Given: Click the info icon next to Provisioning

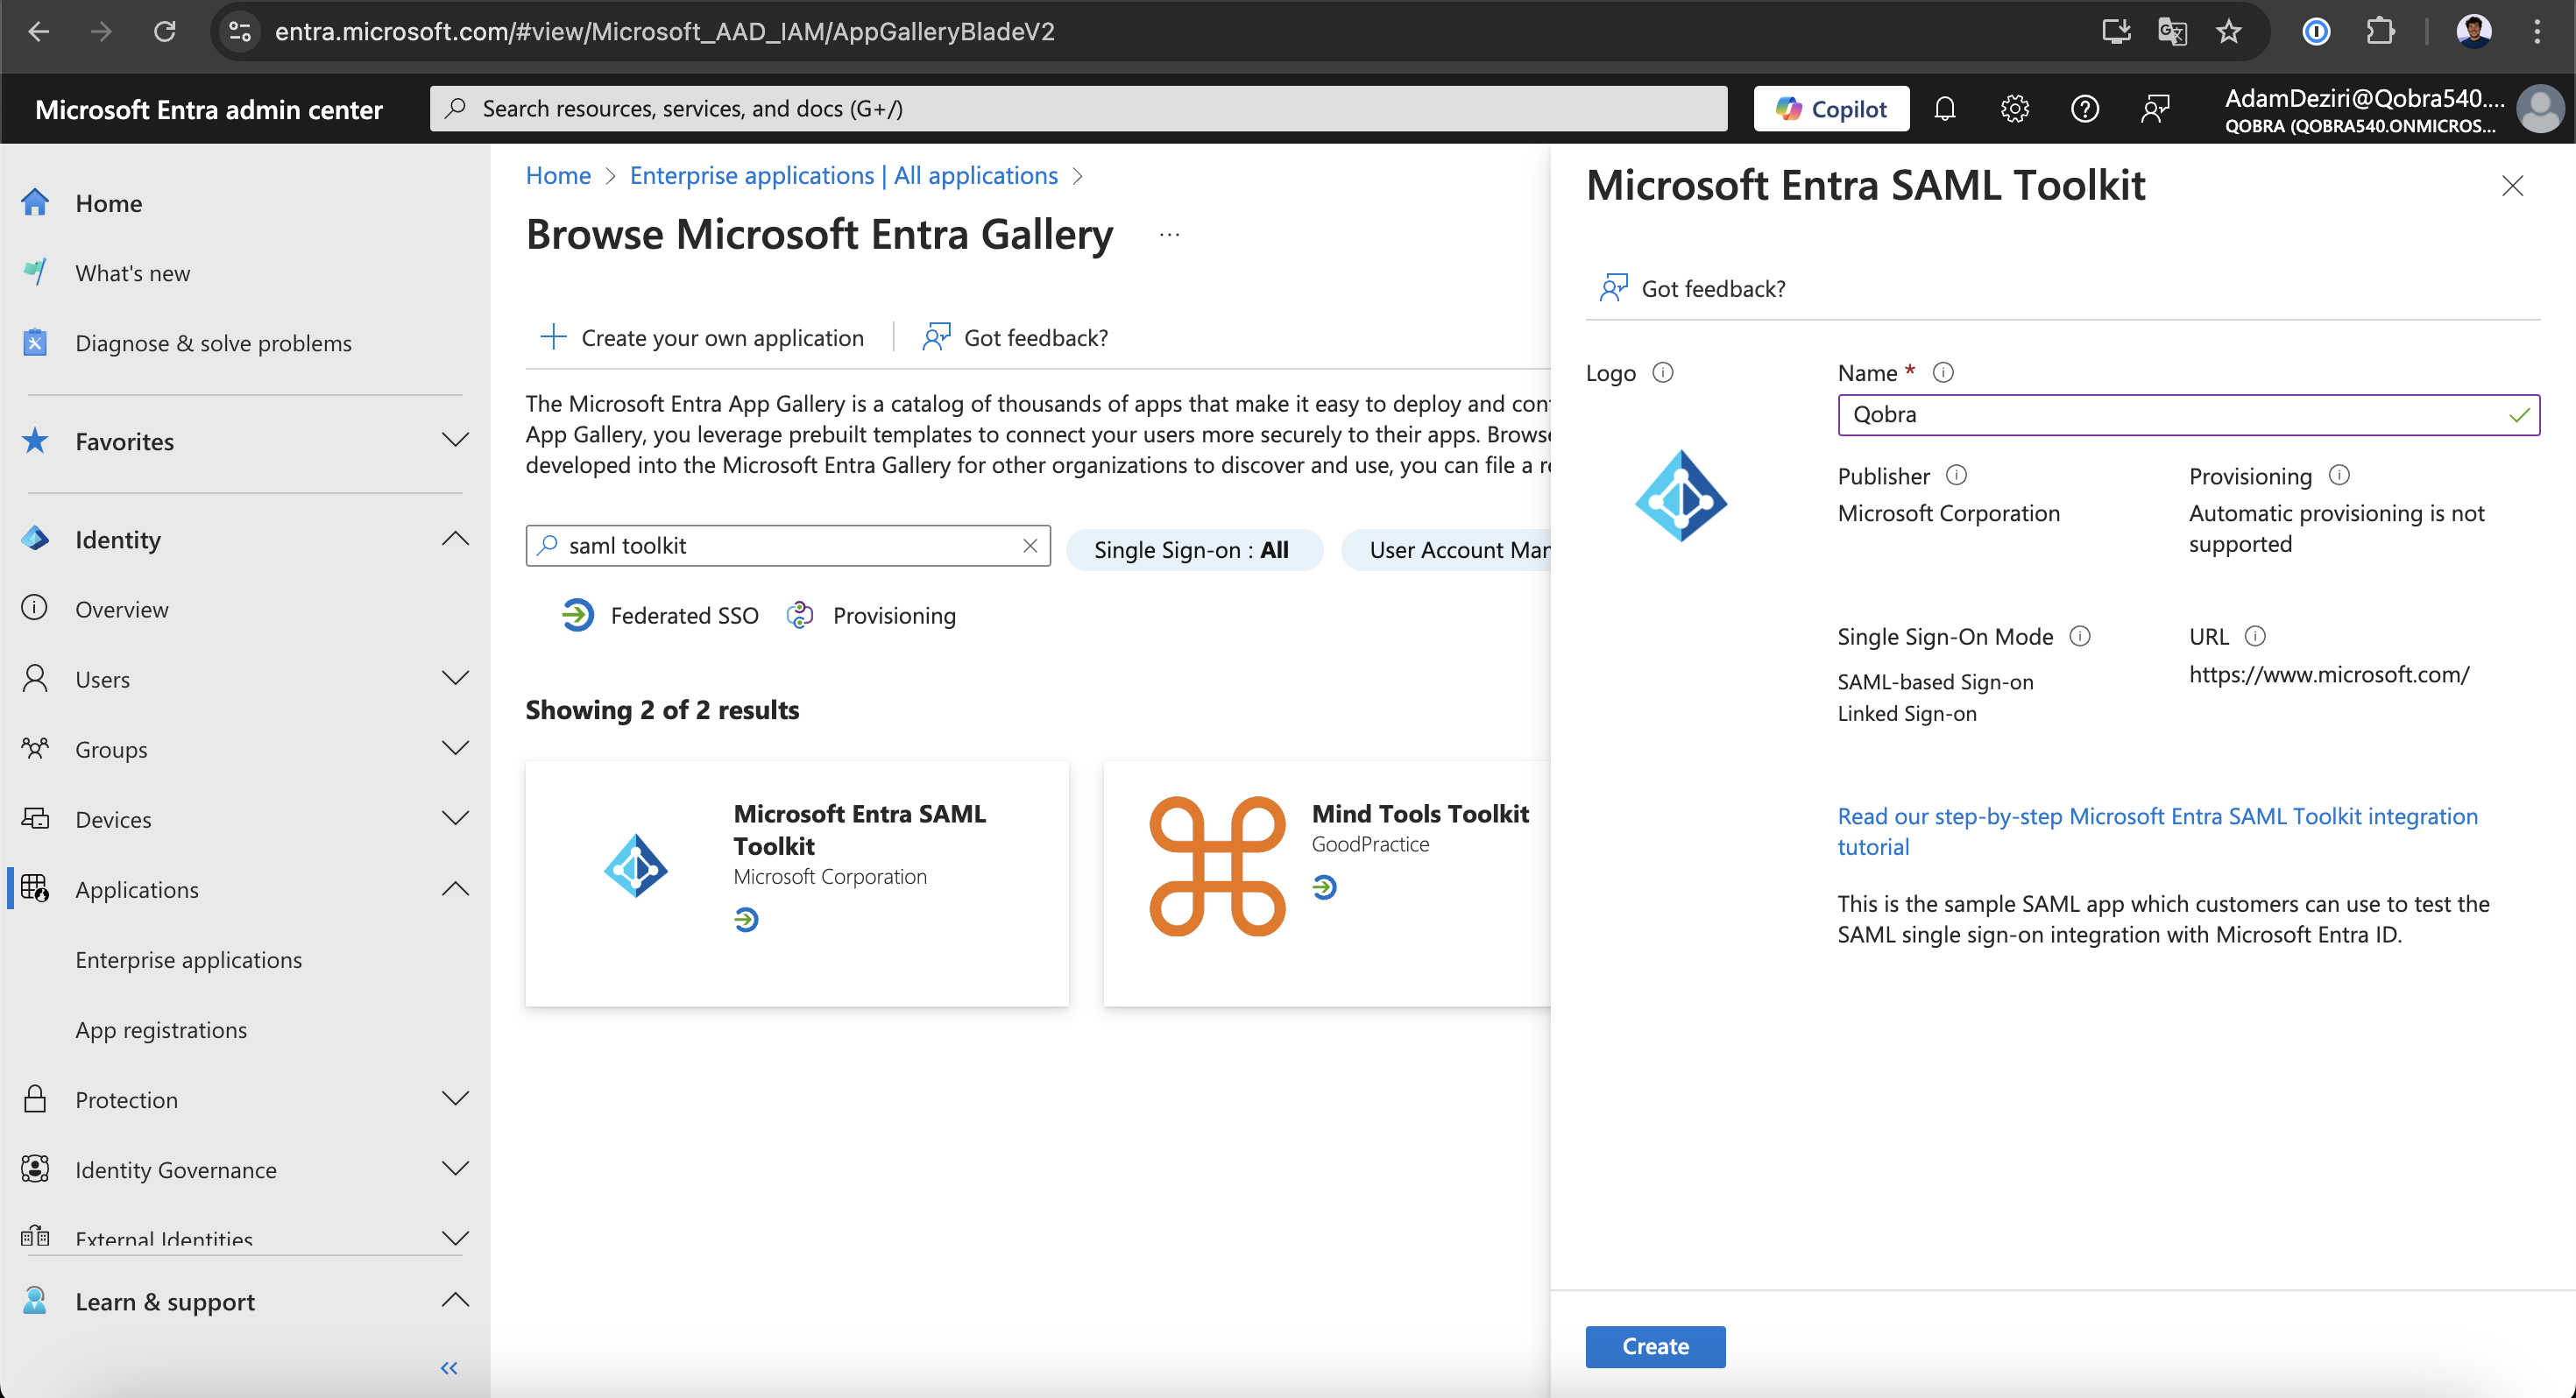Looking at the screenshot, I should pos(2338,475).
